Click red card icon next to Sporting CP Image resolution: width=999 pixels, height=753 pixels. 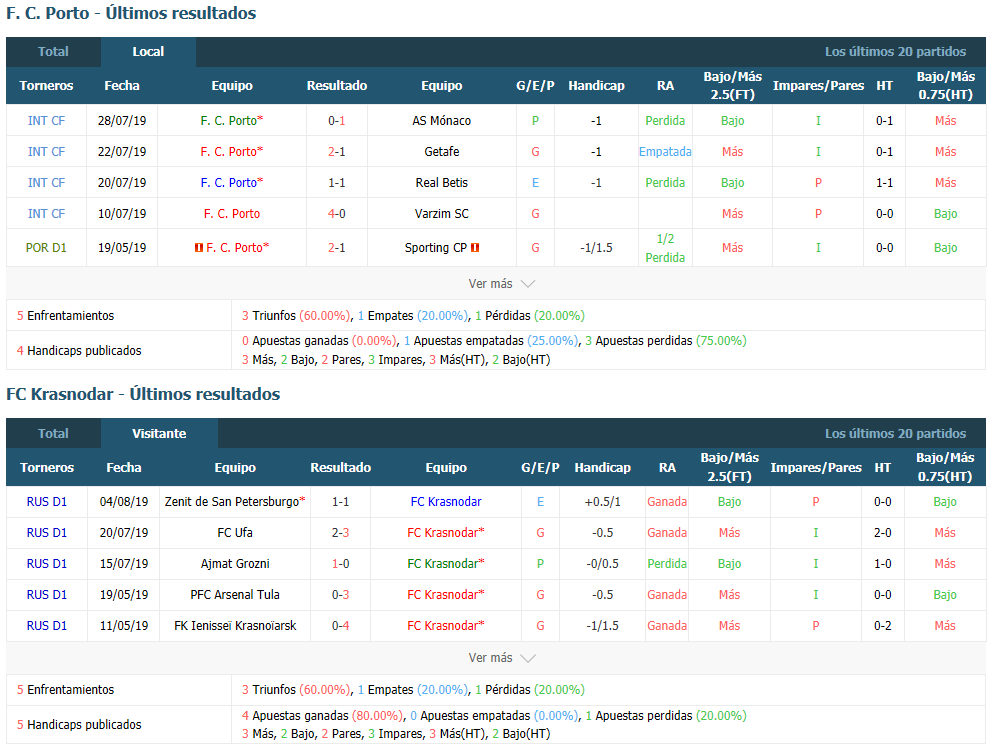click(475, 247)
